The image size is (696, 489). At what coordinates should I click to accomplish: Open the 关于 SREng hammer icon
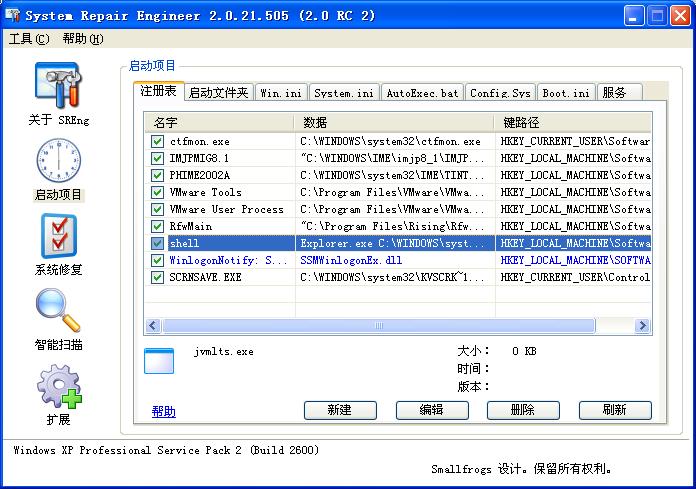click(x=58, y=85)
